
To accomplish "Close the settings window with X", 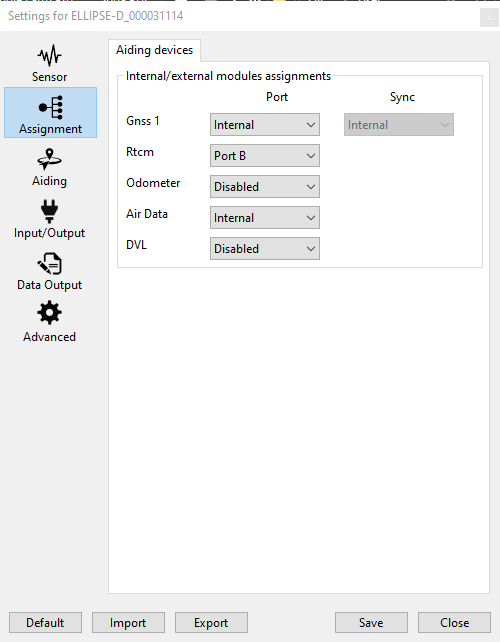I will coord(489,17).
